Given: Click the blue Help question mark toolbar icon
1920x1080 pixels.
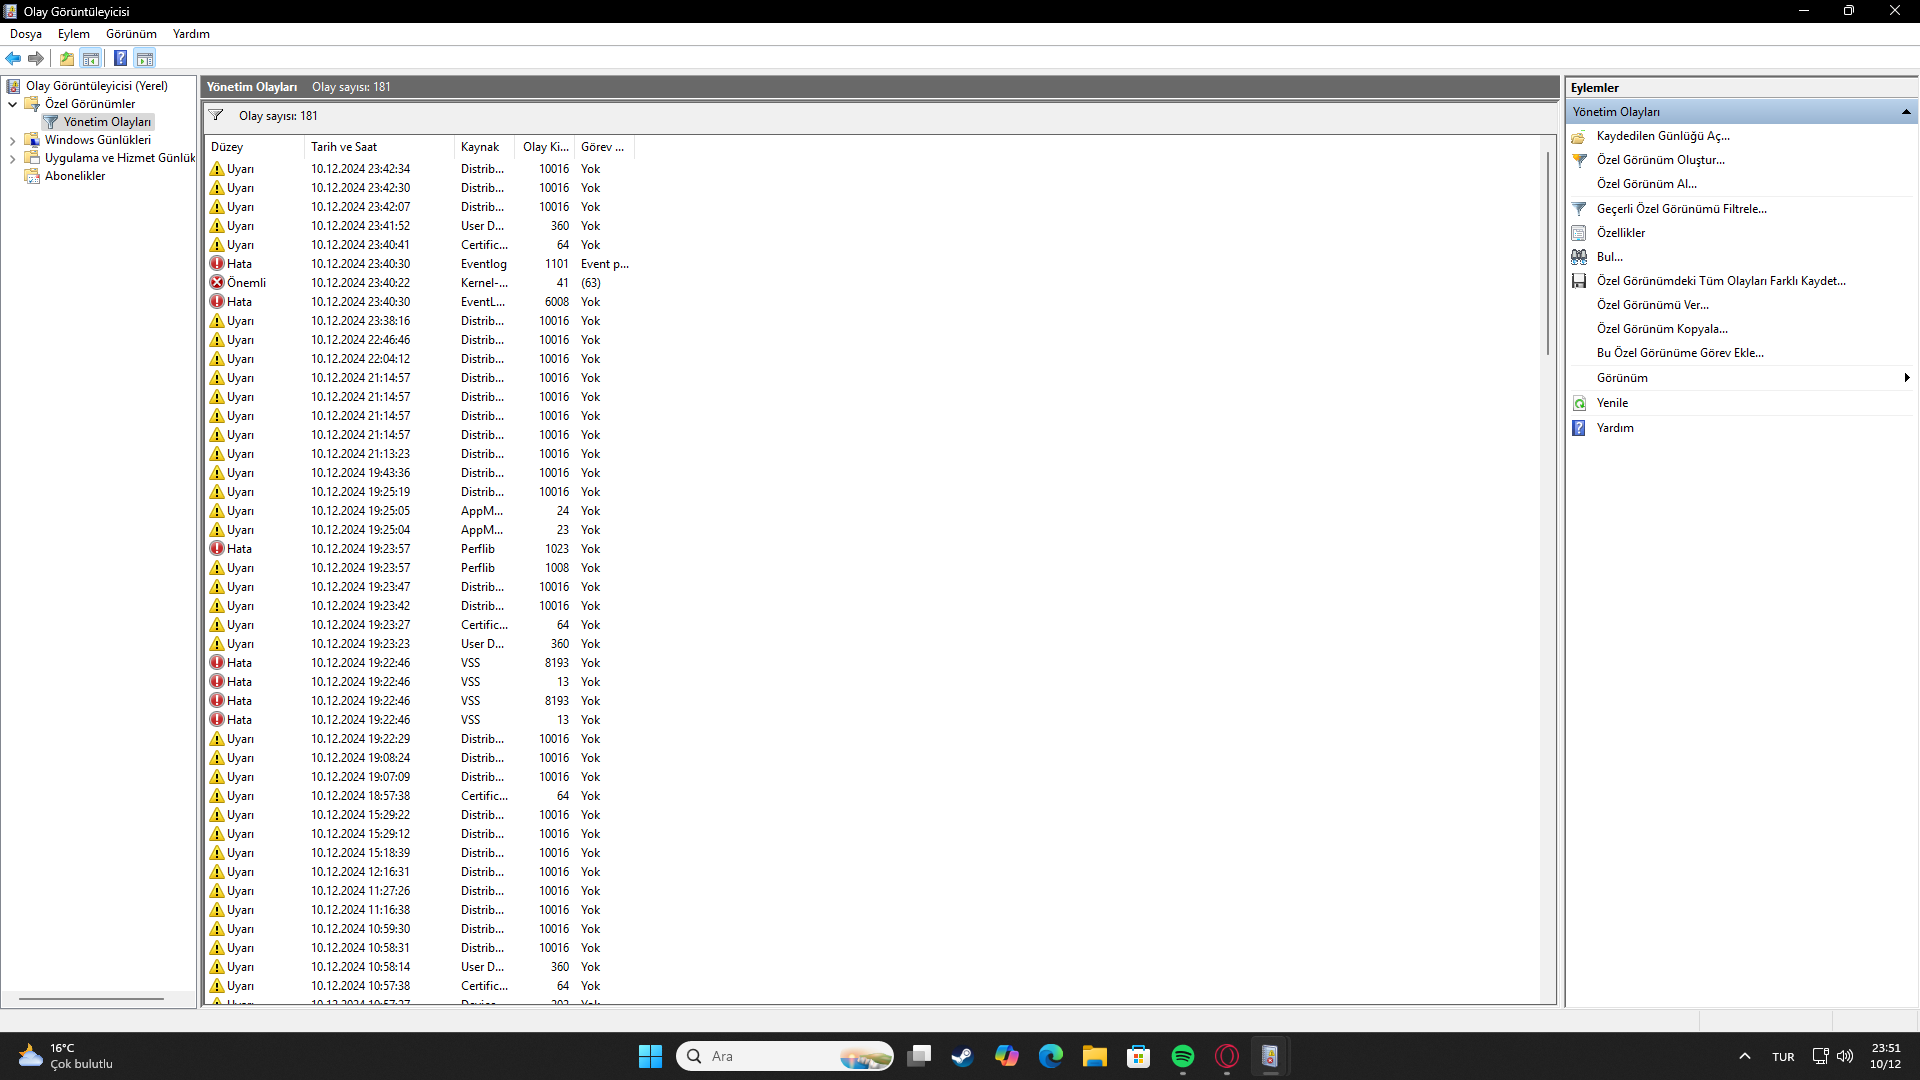Looking at the screenshot, I should point(120,58).
